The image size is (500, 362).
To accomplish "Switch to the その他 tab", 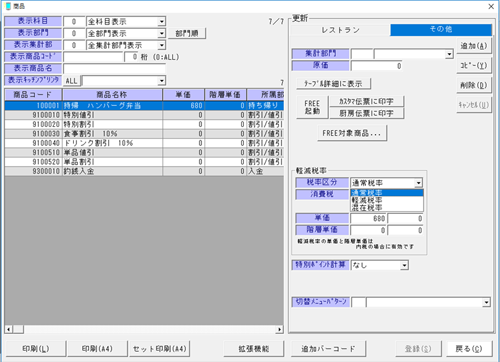I will click(441, 29).
